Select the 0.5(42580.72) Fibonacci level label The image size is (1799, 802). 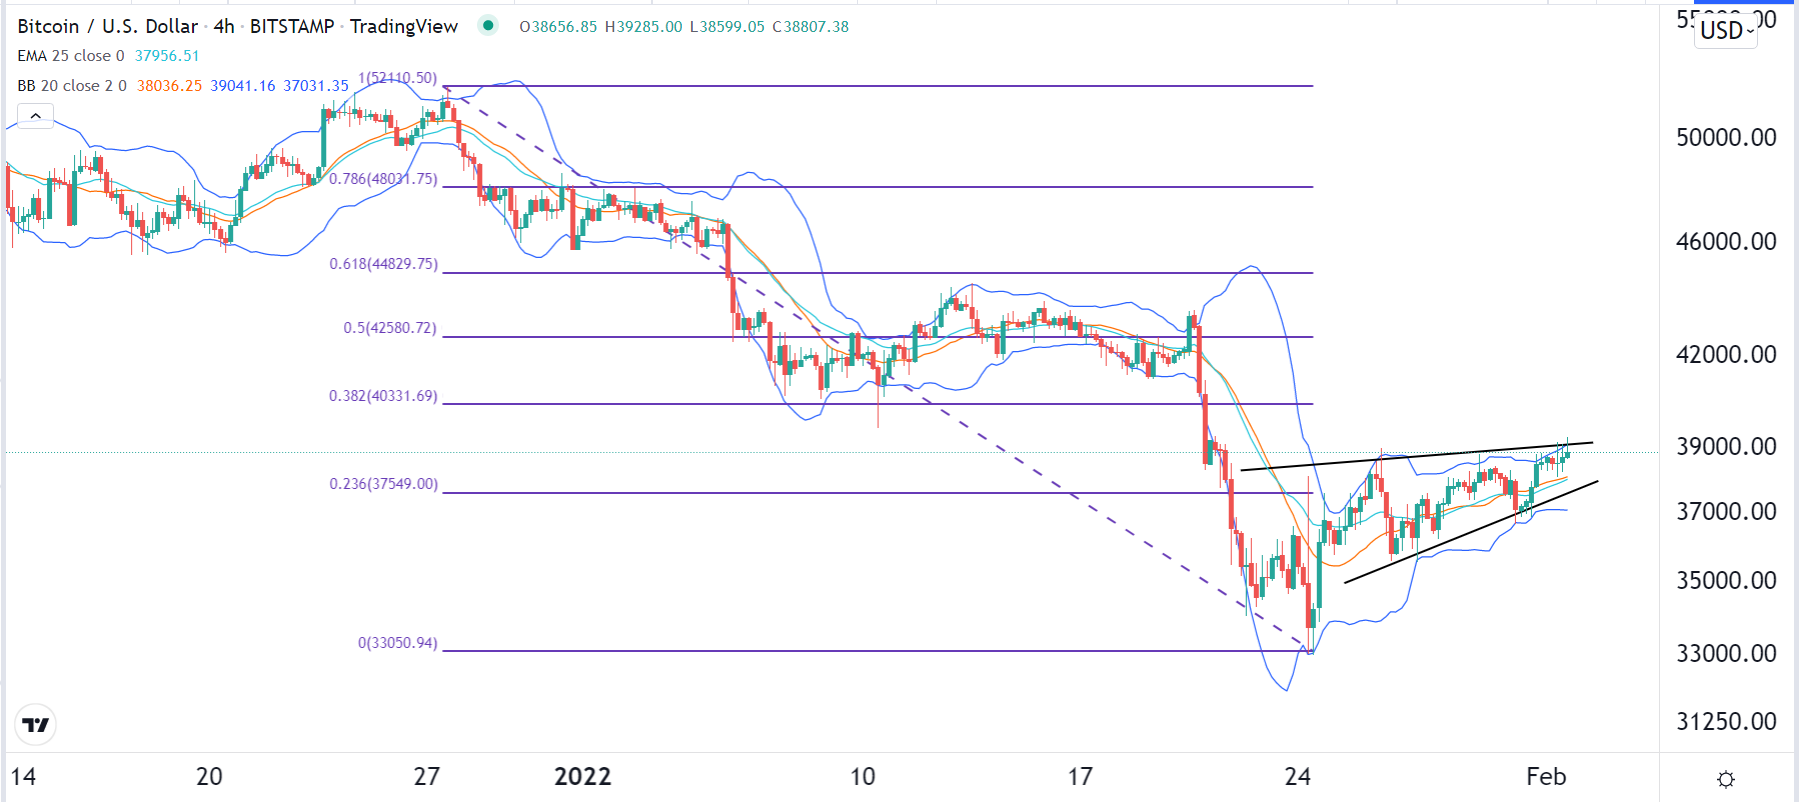coord(390,328)
